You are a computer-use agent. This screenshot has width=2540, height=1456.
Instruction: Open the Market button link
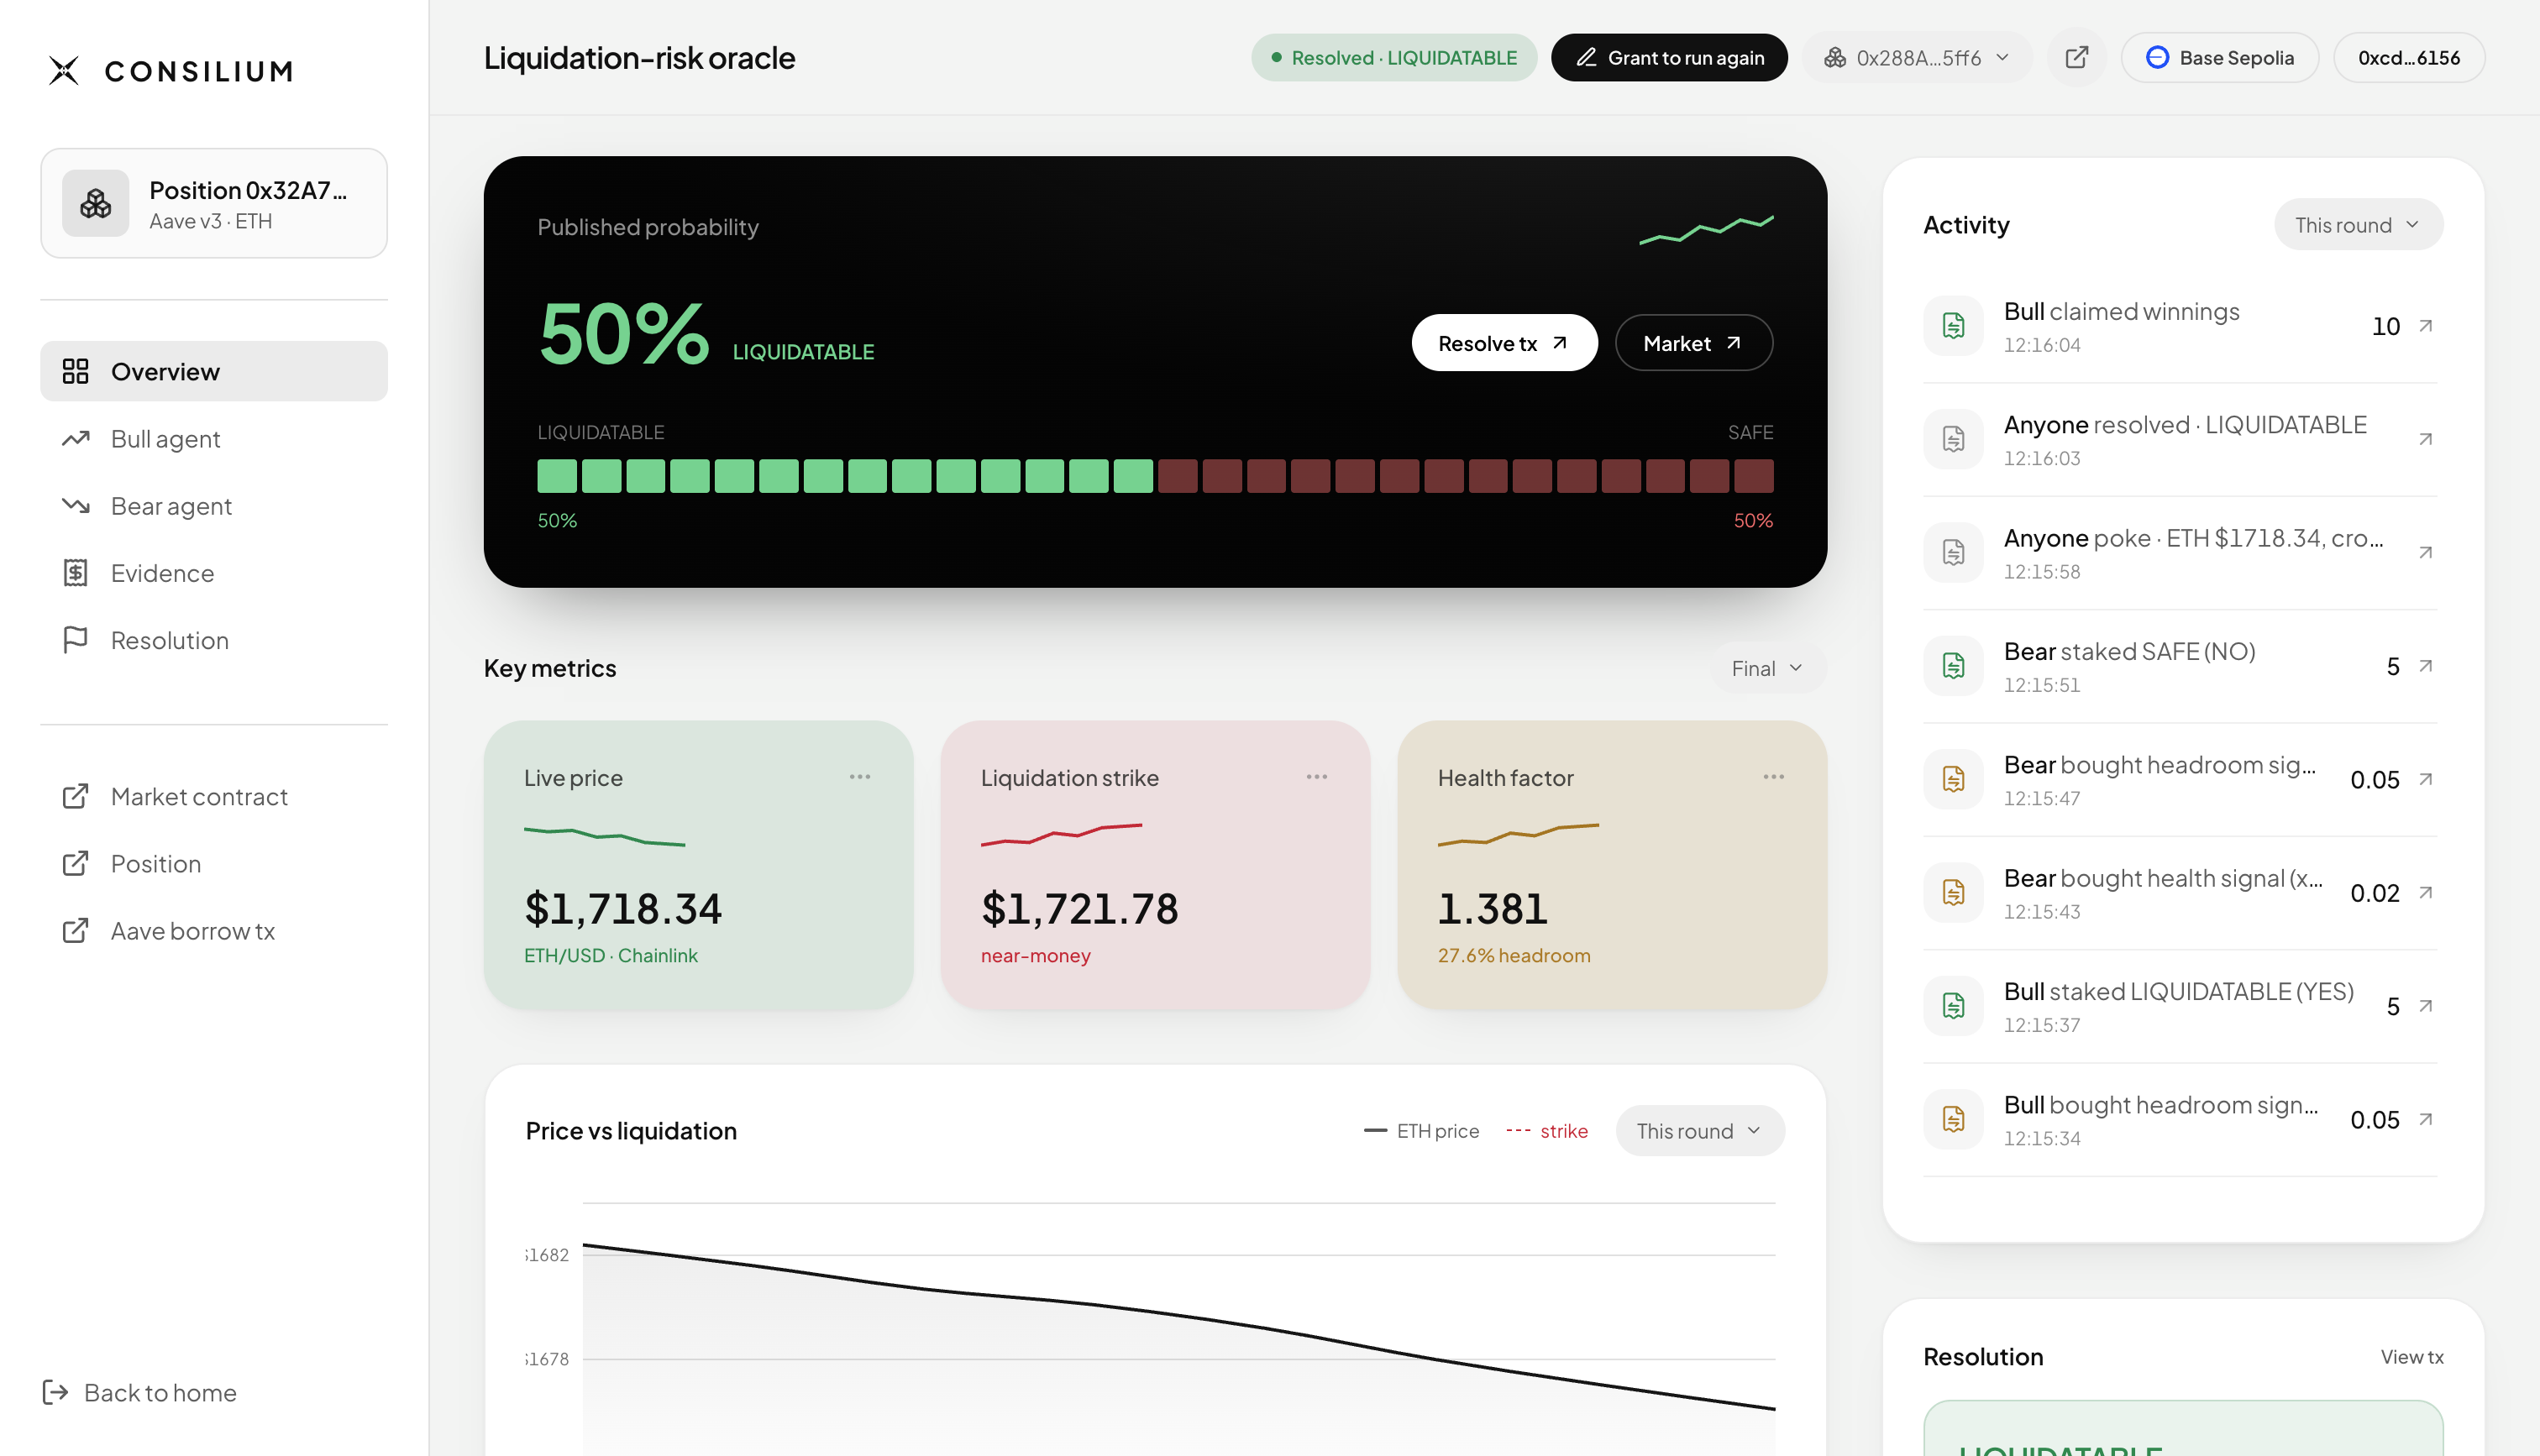coord(1693,343)
